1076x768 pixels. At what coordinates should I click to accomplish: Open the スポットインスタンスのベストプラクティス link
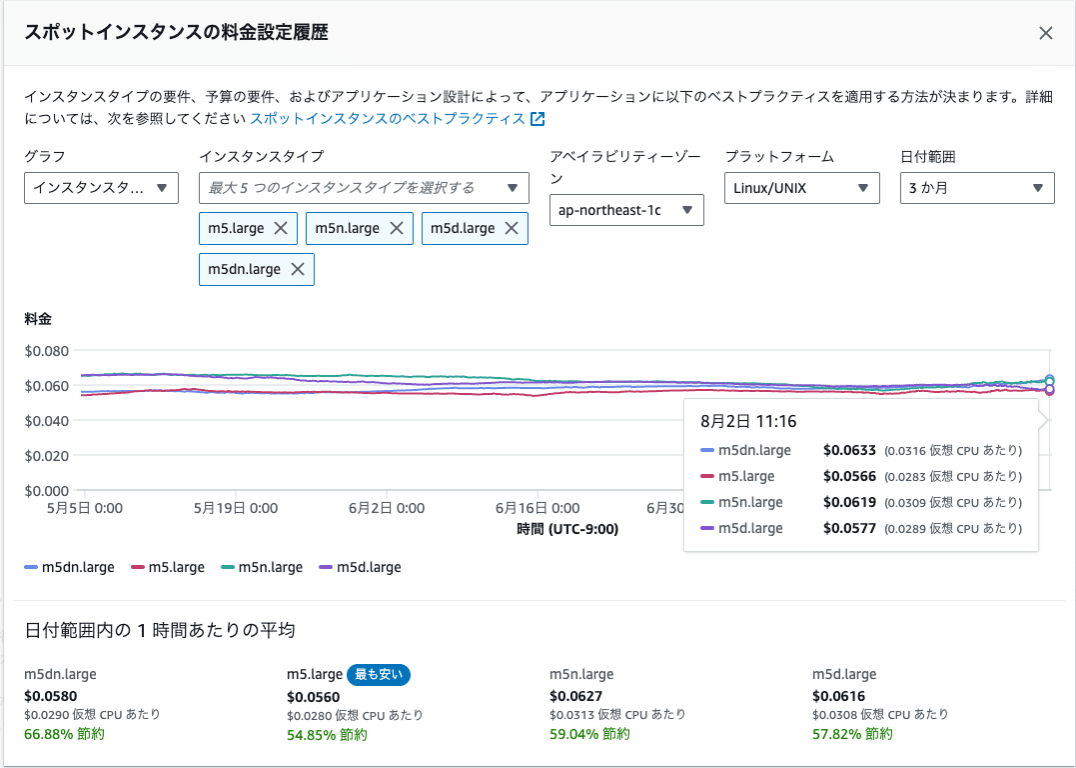(387, 119)
